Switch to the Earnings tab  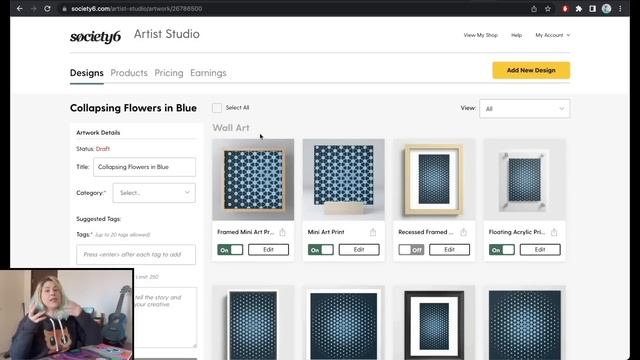pyautogui.click(x=208, y=73)
